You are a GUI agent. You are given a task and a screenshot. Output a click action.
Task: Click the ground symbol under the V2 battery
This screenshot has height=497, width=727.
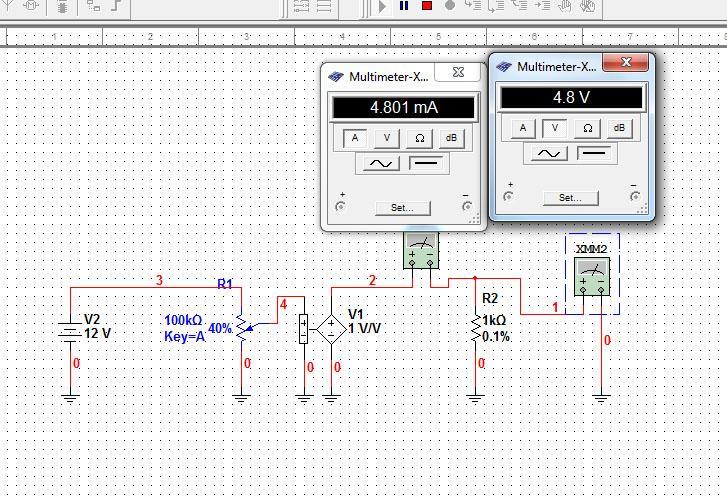coord(70,398)
